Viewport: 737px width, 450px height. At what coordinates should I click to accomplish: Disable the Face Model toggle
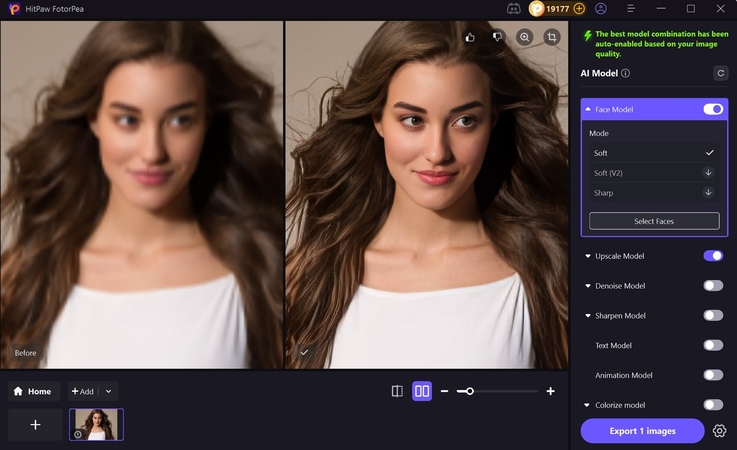pos(713,109)
